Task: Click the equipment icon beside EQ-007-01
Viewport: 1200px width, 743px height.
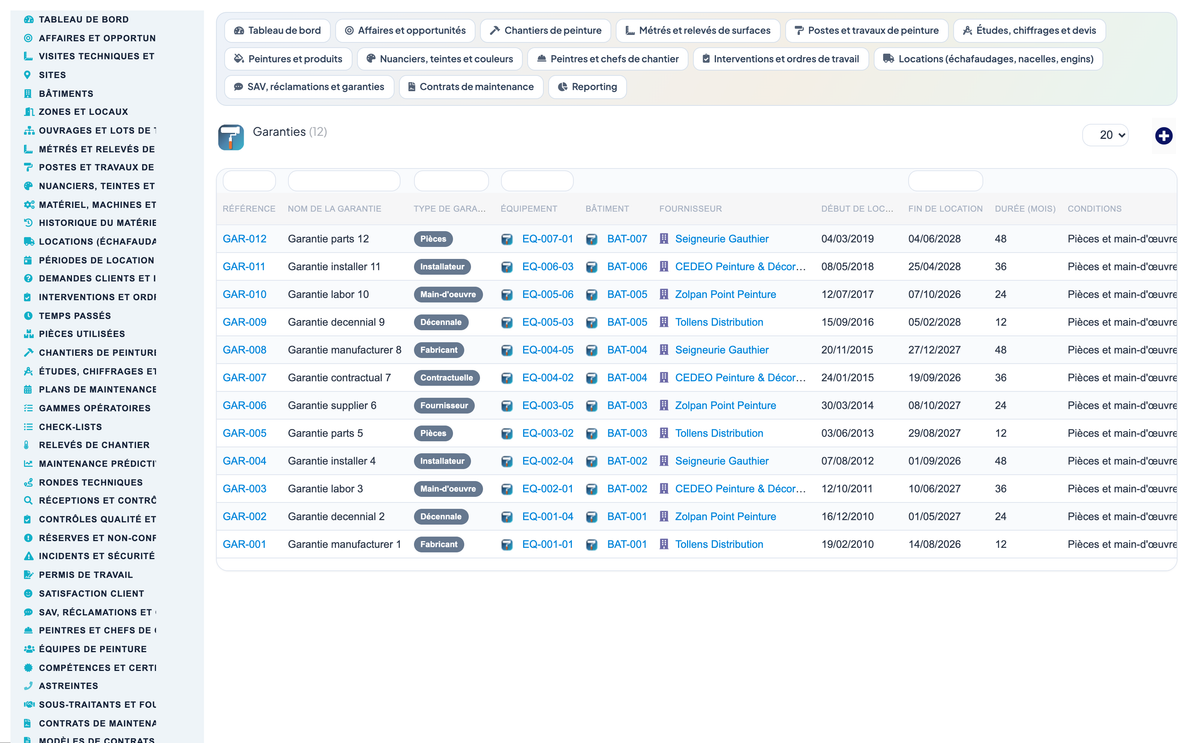Action: [x=507, y=239]
